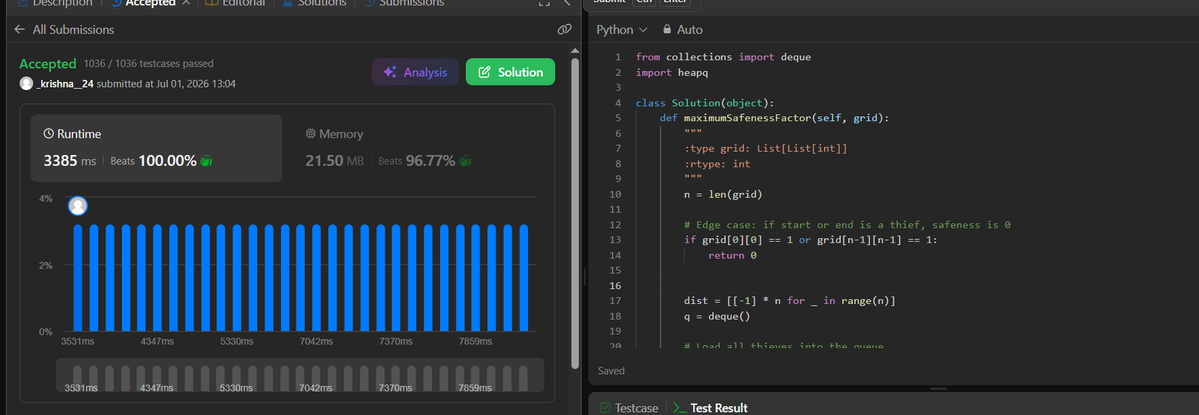Click the edit icon in Solution button

tap(484, 72)
